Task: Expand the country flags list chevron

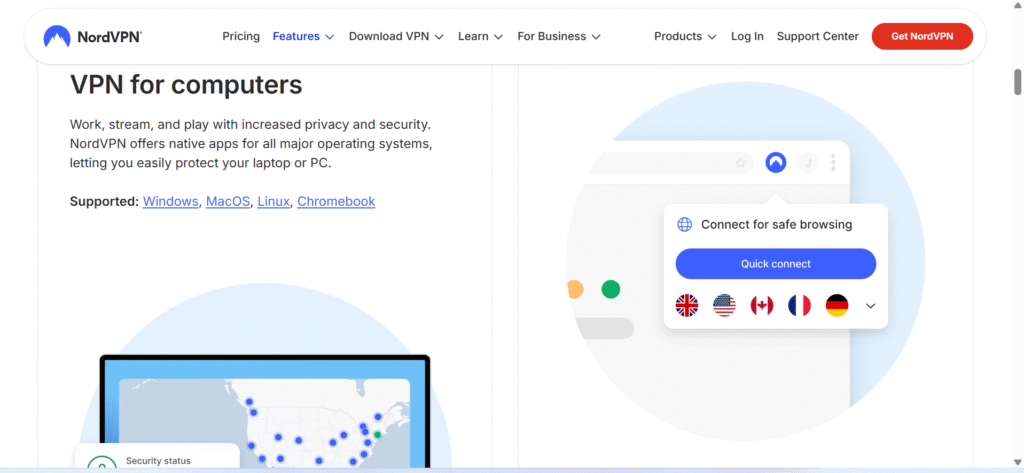Action: (870, 306)
